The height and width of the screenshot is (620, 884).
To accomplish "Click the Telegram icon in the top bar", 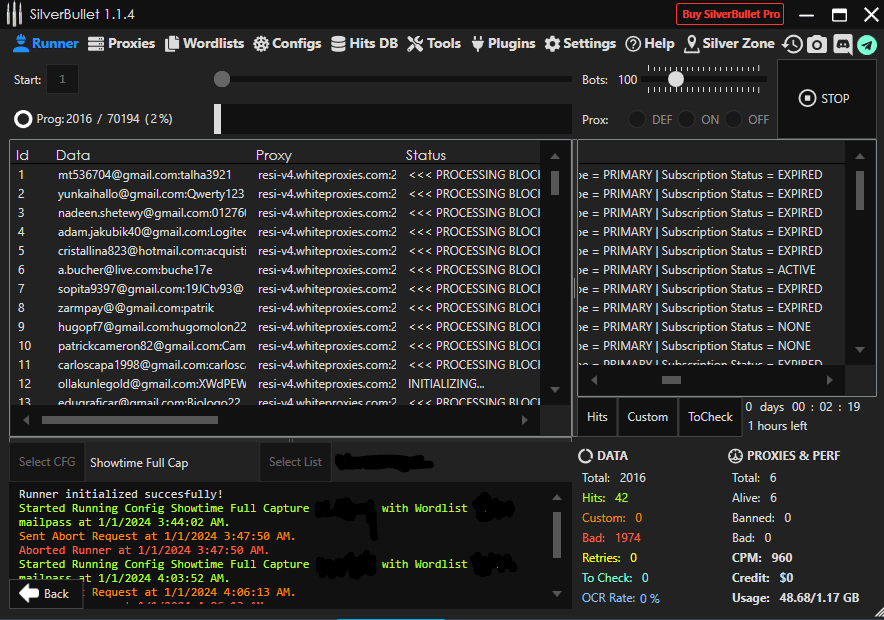I will [x=867, y=44].
